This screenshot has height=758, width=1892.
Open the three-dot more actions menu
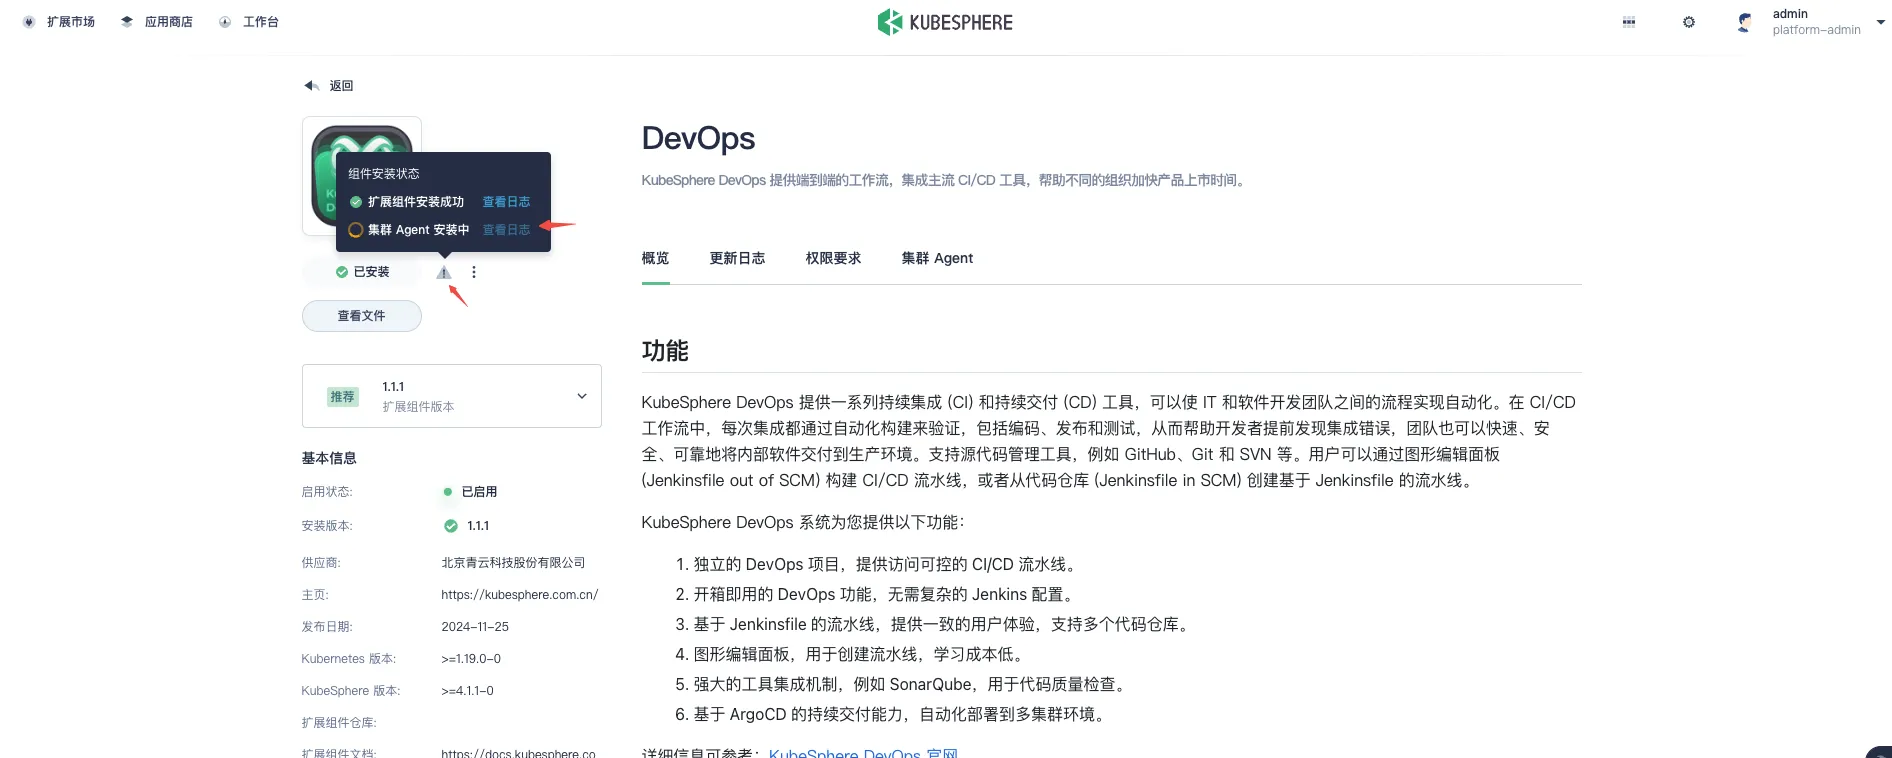(x=474, y=272)
